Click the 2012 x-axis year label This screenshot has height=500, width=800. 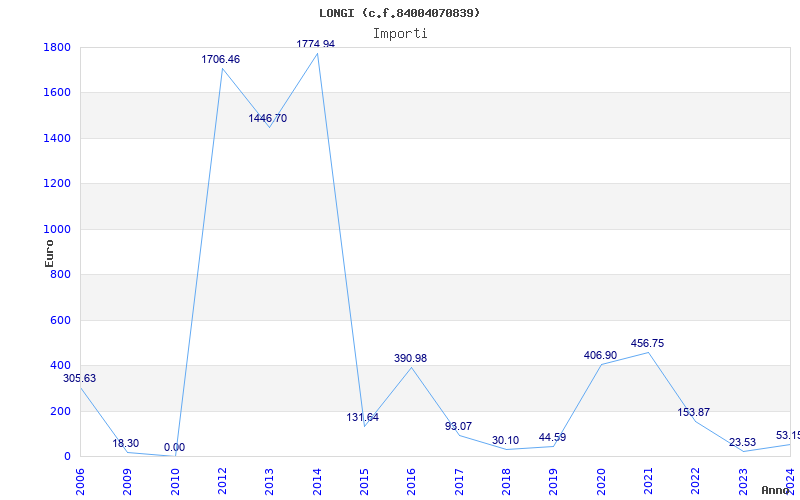click(222, 482)
